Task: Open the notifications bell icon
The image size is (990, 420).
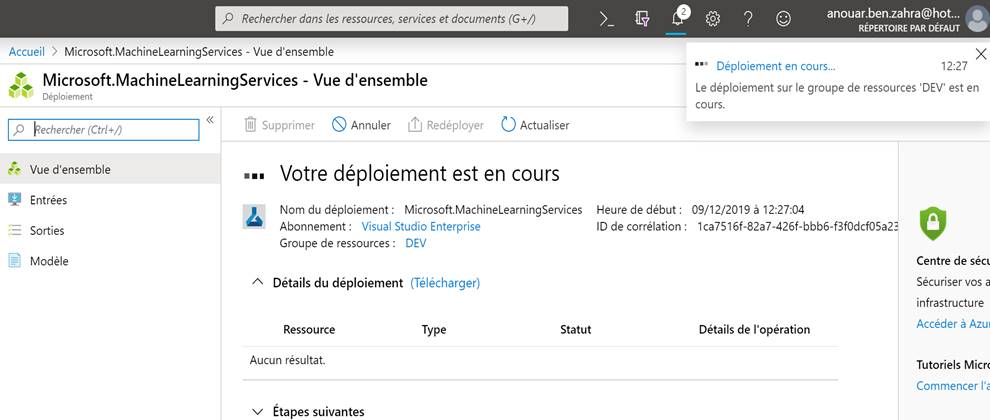Action: pos(678,18)
